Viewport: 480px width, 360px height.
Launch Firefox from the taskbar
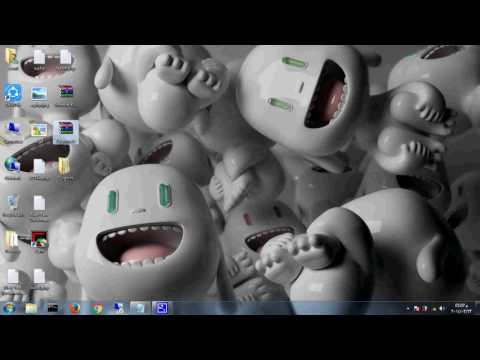tap(75, 308)
